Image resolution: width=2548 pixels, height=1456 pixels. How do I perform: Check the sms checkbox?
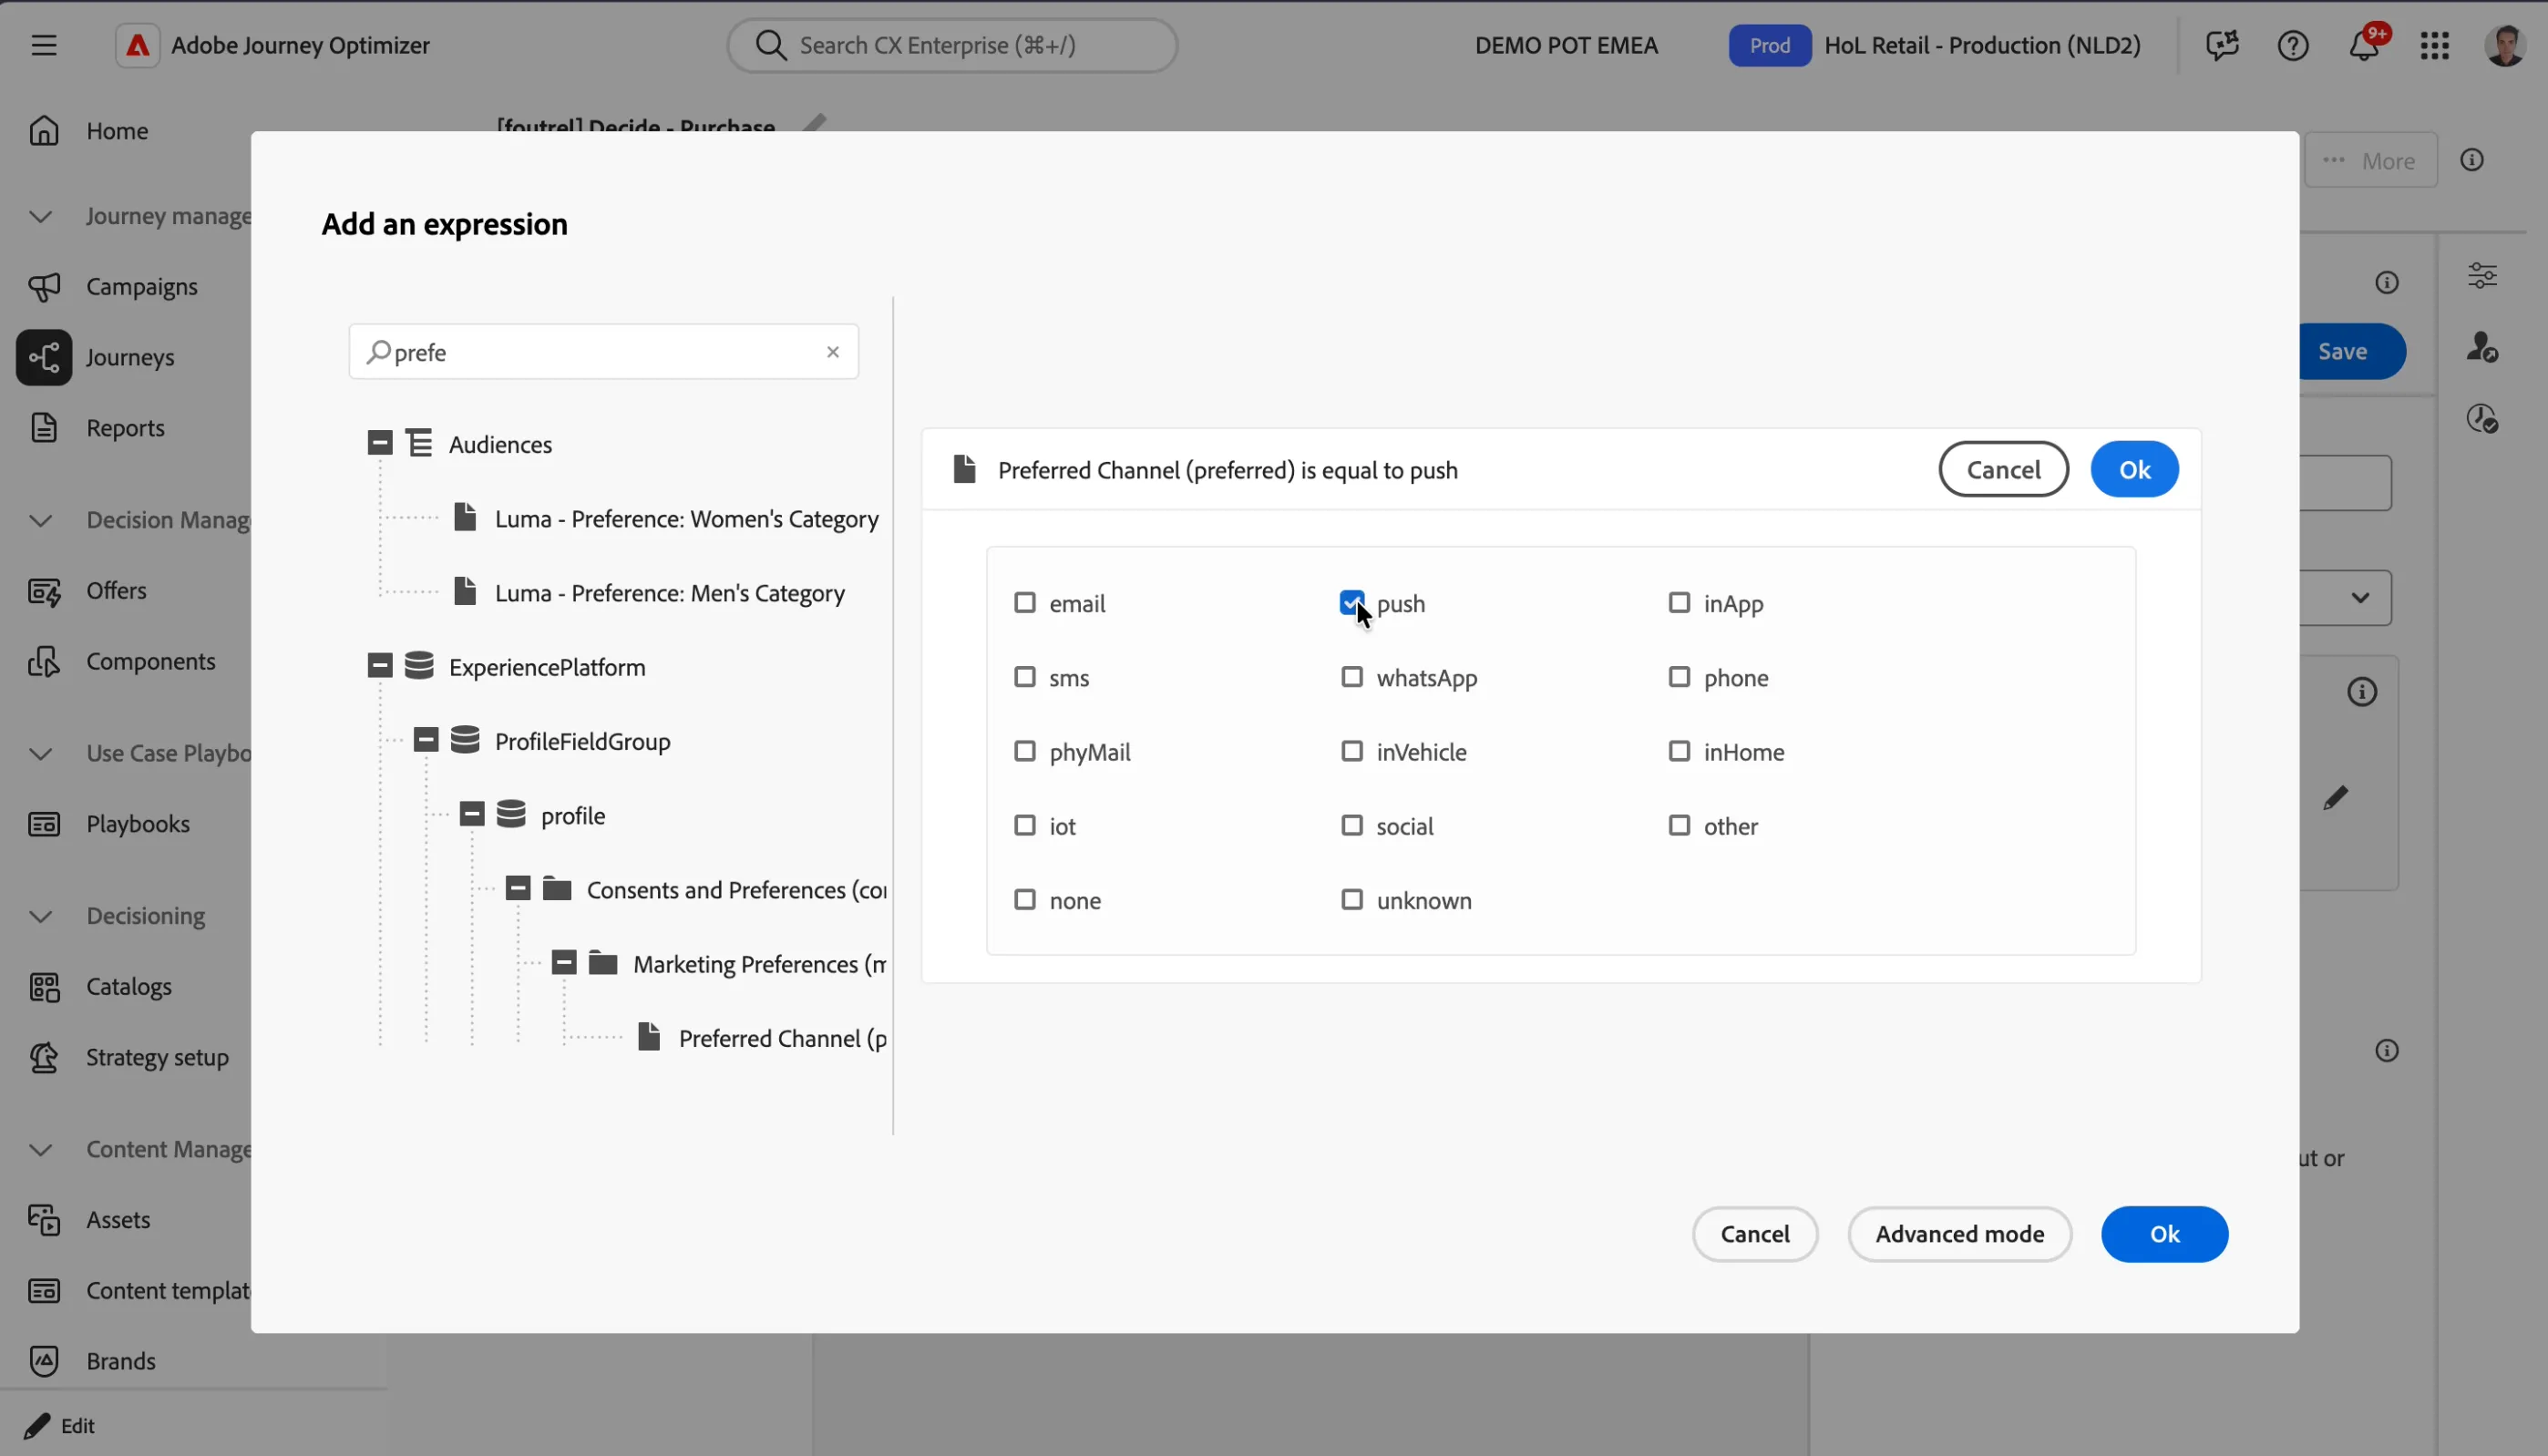point(1024,677)
